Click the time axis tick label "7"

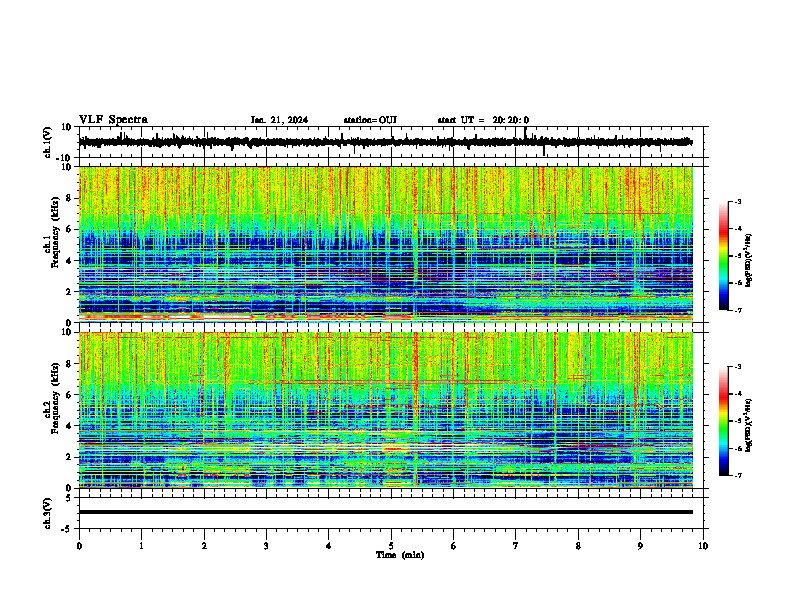[x=516, y=546]
